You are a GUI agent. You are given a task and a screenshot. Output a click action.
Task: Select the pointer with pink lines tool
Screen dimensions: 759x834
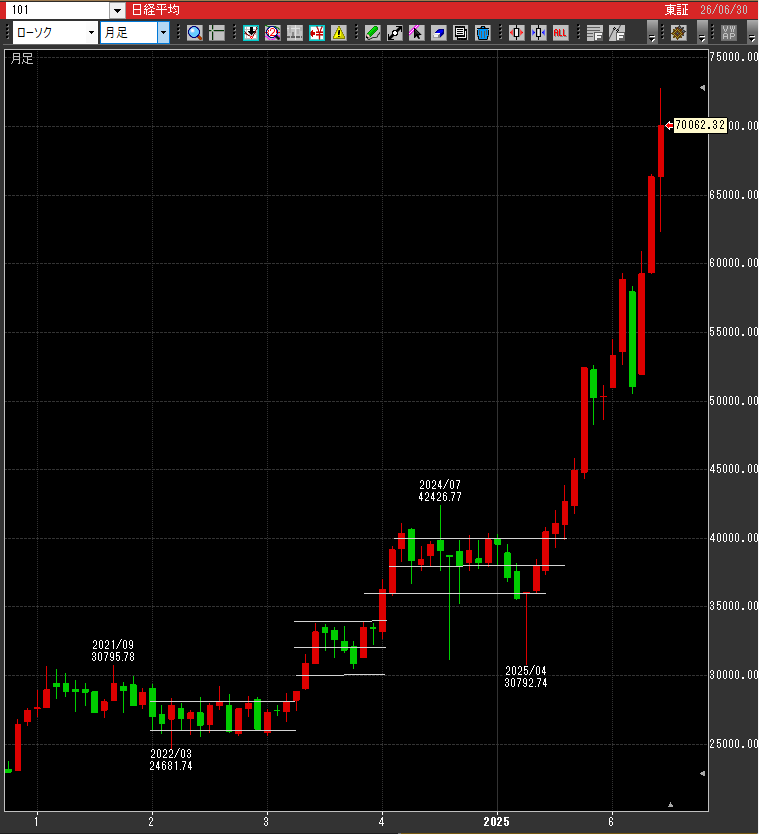tap(416, 33)
